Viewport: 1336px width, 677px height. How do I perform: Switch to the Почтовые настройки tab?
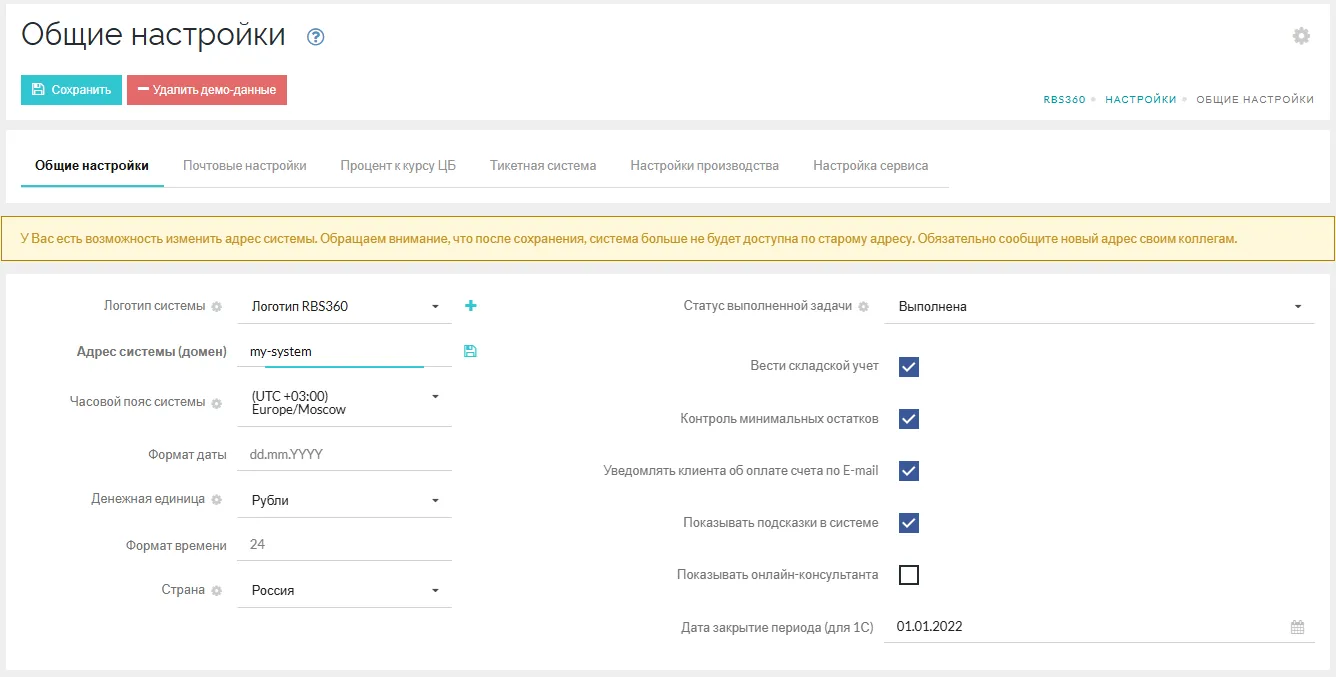[244, 166]
